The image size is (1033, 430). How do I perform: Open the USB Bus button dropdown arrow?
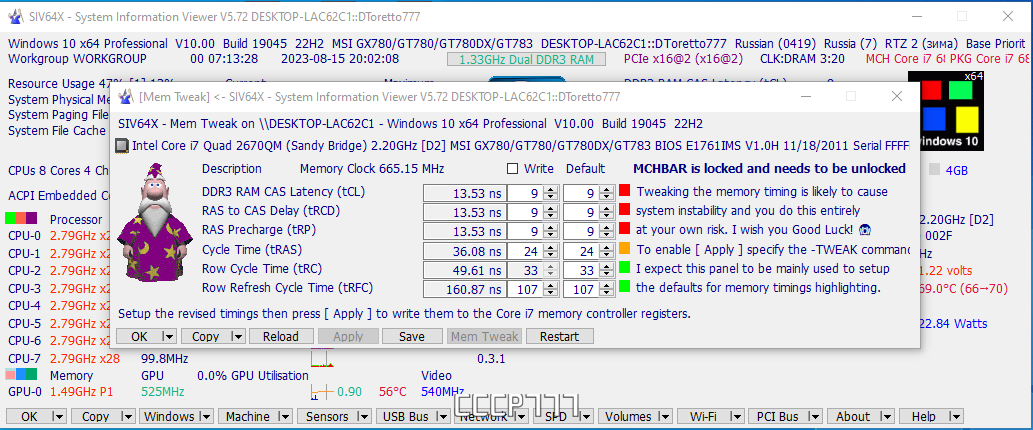441,416
